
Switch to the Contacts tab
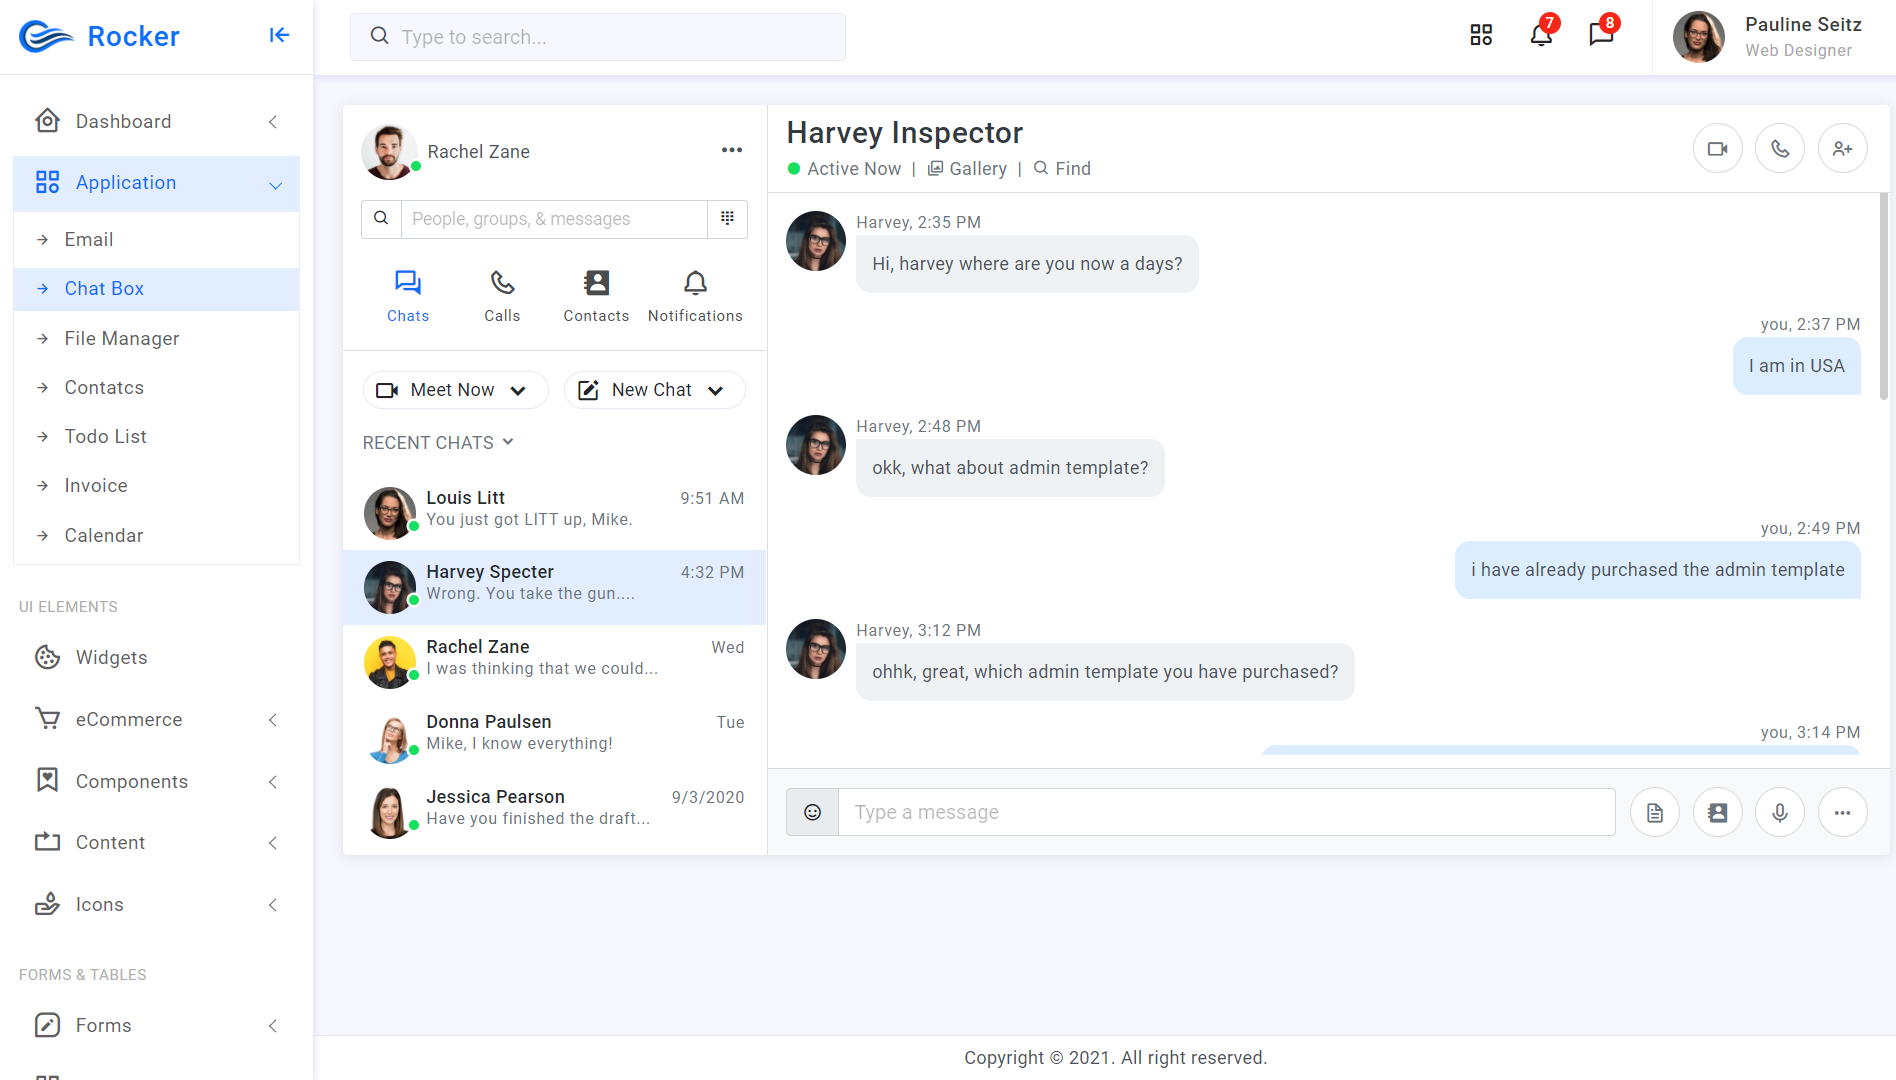tap(596, 297)
